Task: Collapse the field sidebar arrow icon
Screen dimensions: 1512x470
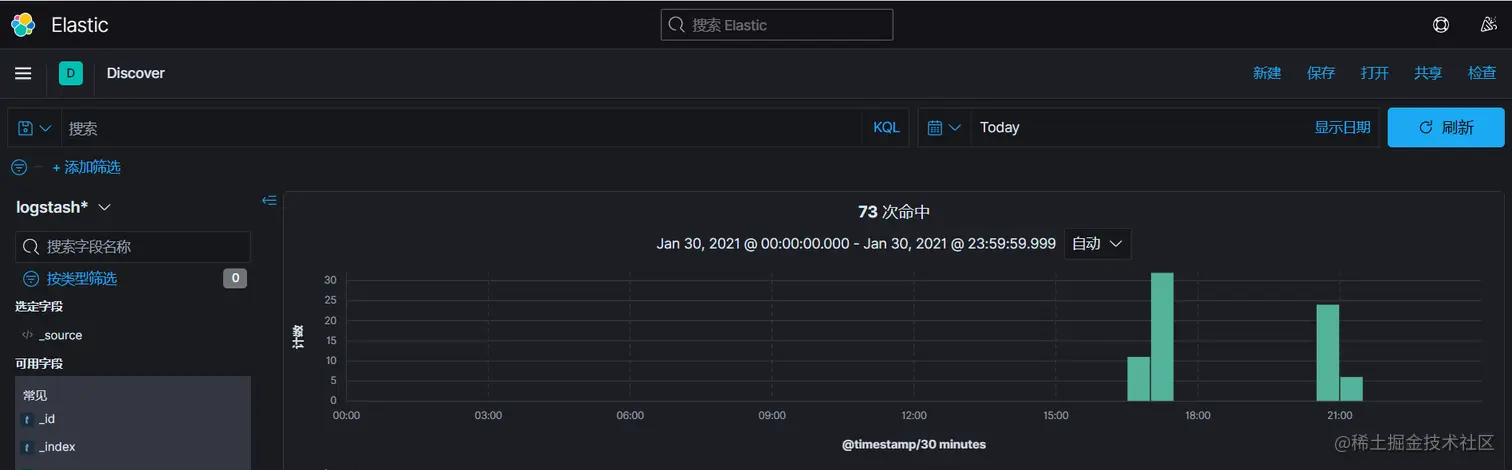Action: coord(269,200)
